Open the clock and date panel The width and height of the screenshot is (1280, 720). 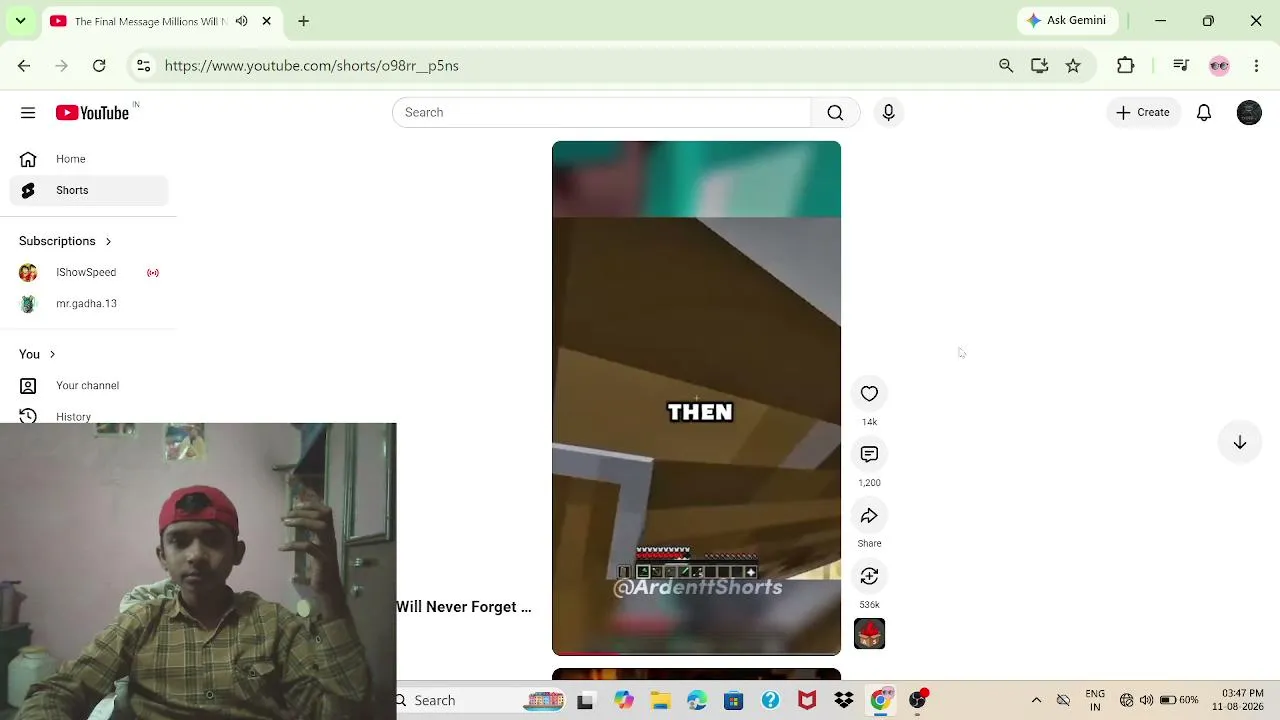tap(1237, 700)
